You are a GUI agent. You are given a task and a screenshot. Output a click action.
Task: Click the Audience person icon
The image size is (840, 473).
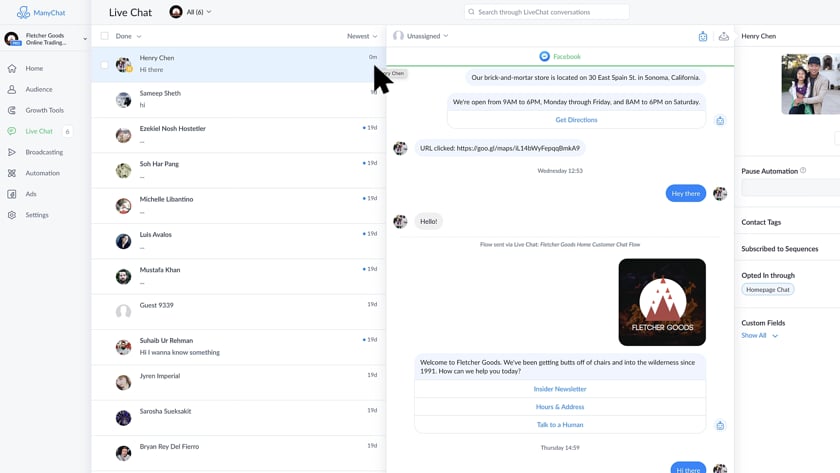(12, 89)
